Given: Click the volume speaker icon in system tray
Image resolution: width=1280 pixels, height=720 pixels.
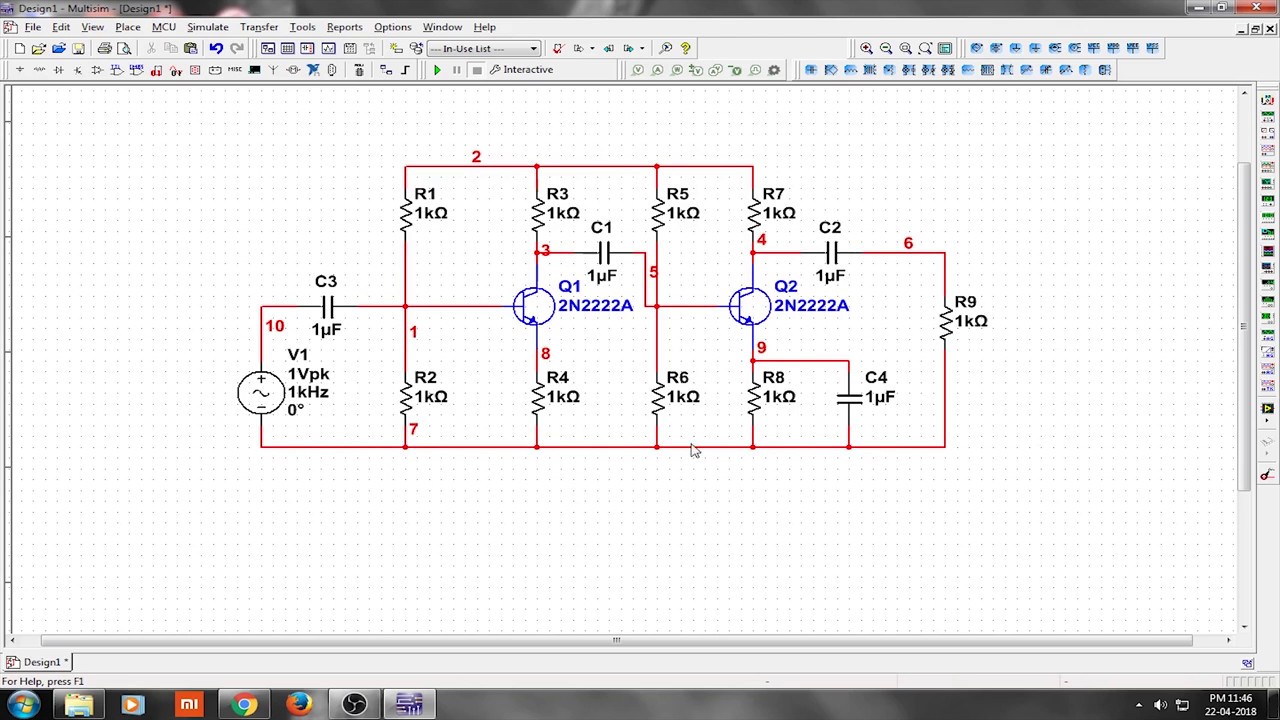Looking at the screenshot, I should pyautogui.click(x=1160, y=705).
